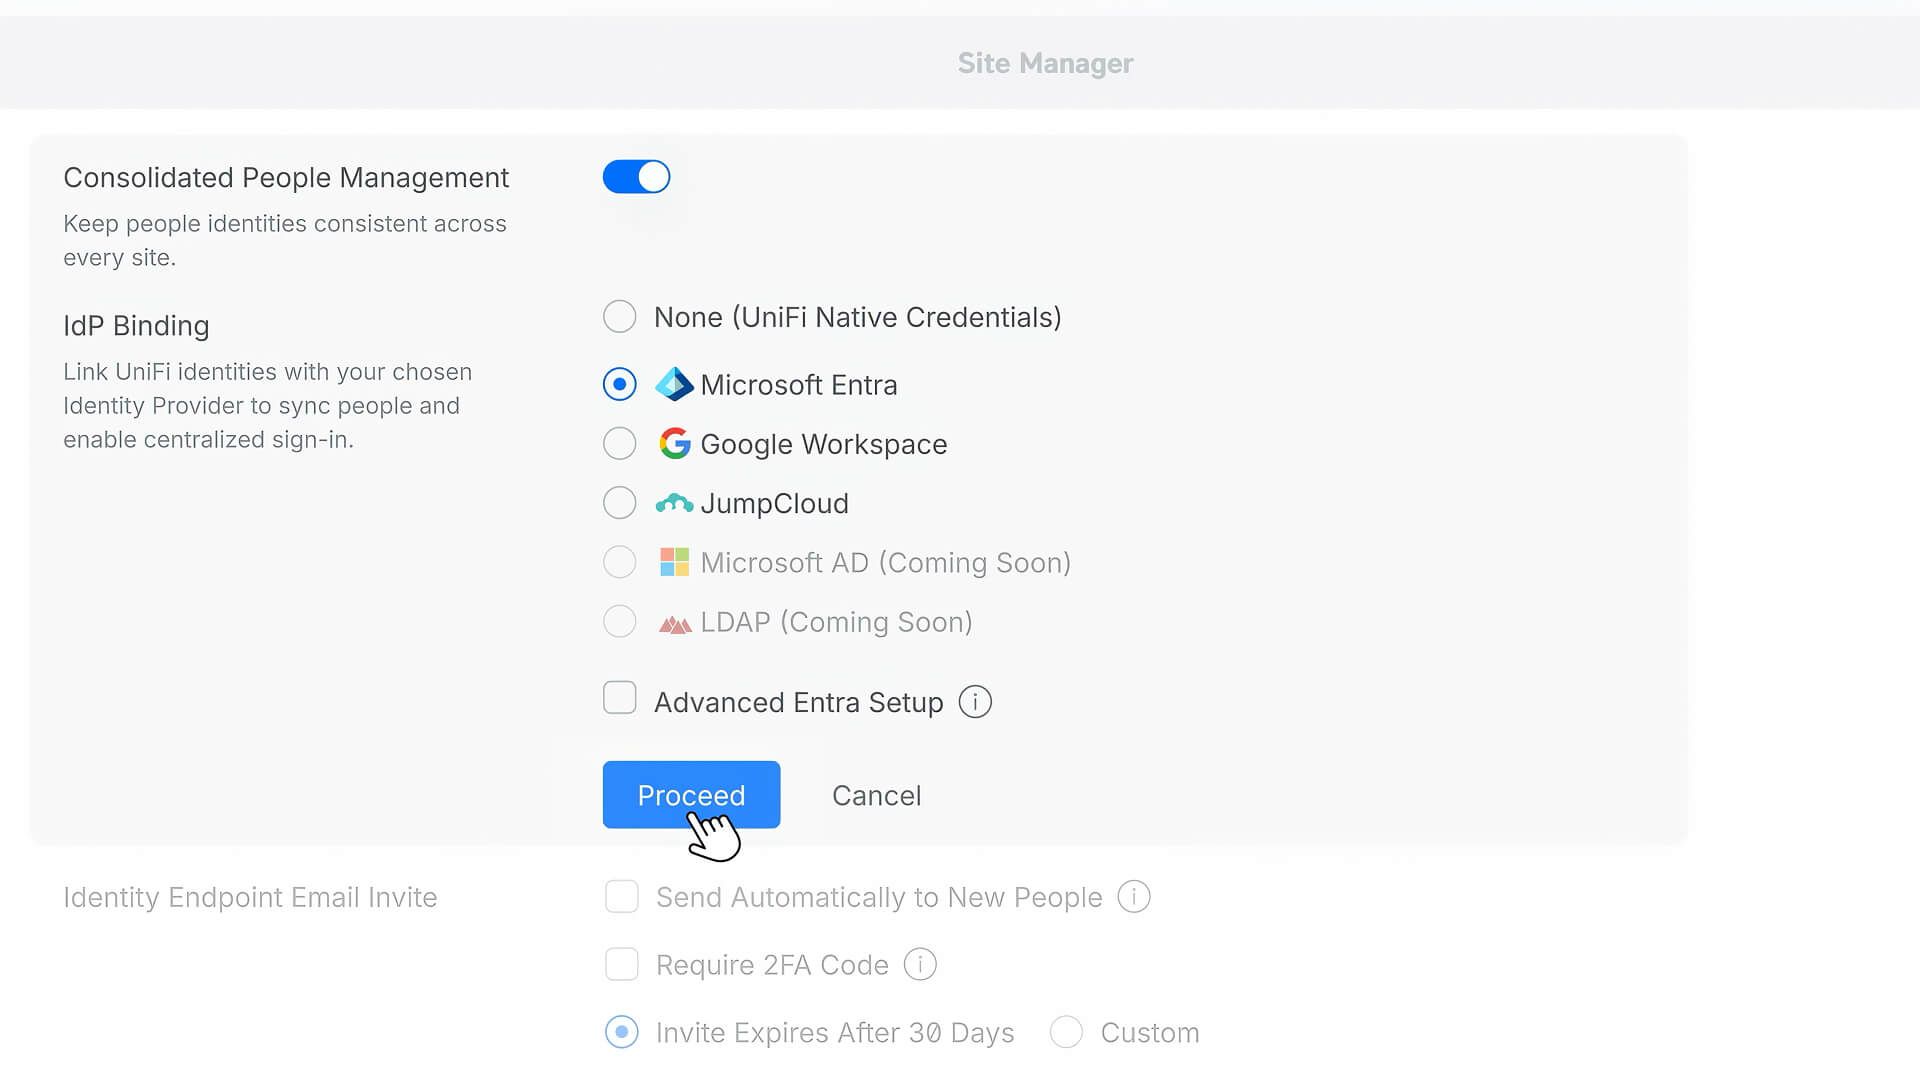Open the Require 2FA Code info tooltip
The height and width of the screenshot is (1080, 1920).
click(920, 964)
